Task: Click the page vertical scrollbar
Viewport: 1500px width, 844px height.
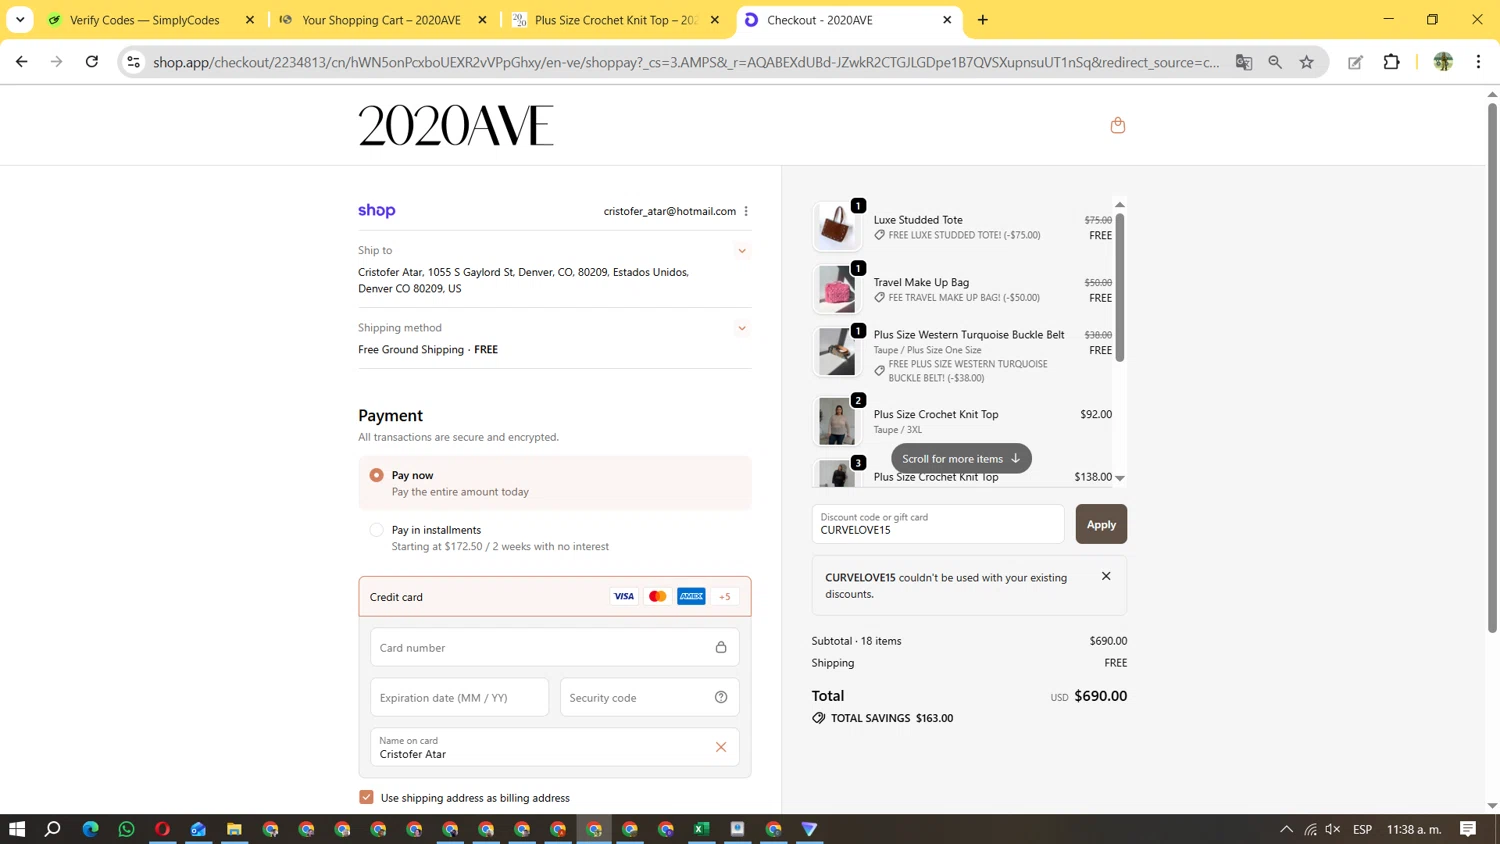Action: tap(1492, 367)
